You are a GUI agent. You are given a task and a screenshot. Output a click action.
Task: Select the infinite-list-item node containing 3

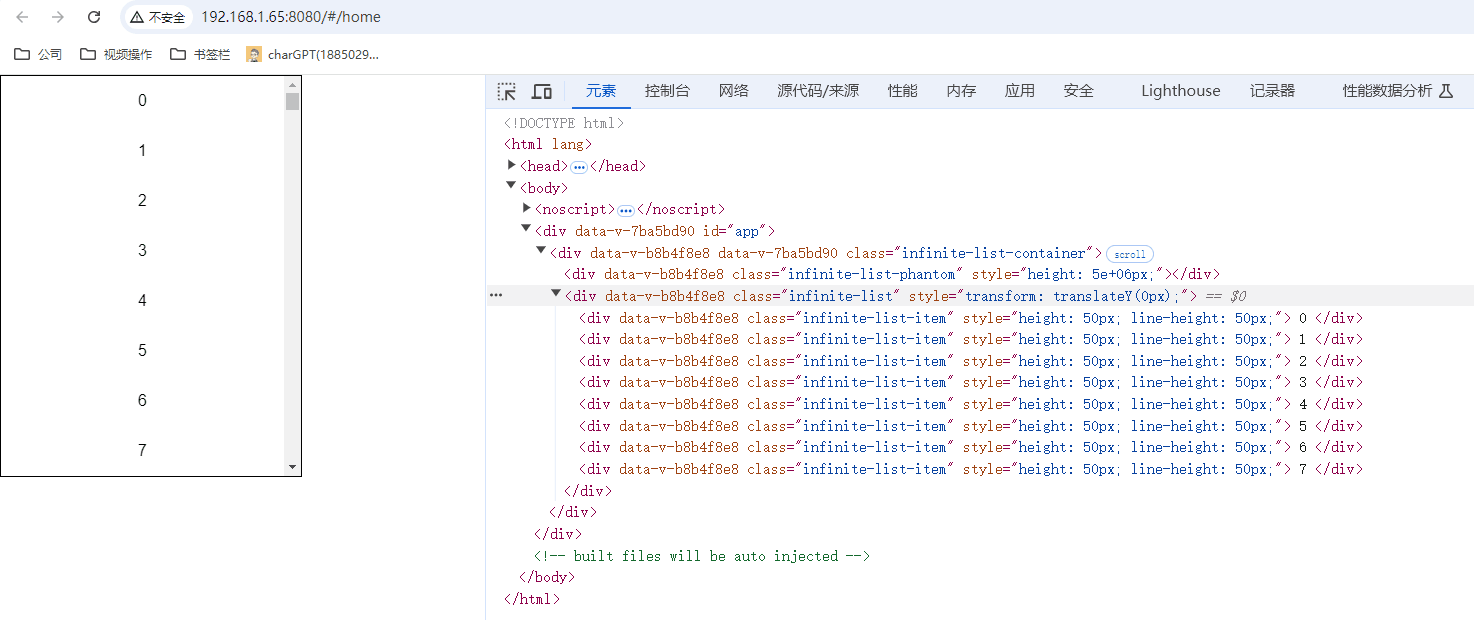point(971,382)
